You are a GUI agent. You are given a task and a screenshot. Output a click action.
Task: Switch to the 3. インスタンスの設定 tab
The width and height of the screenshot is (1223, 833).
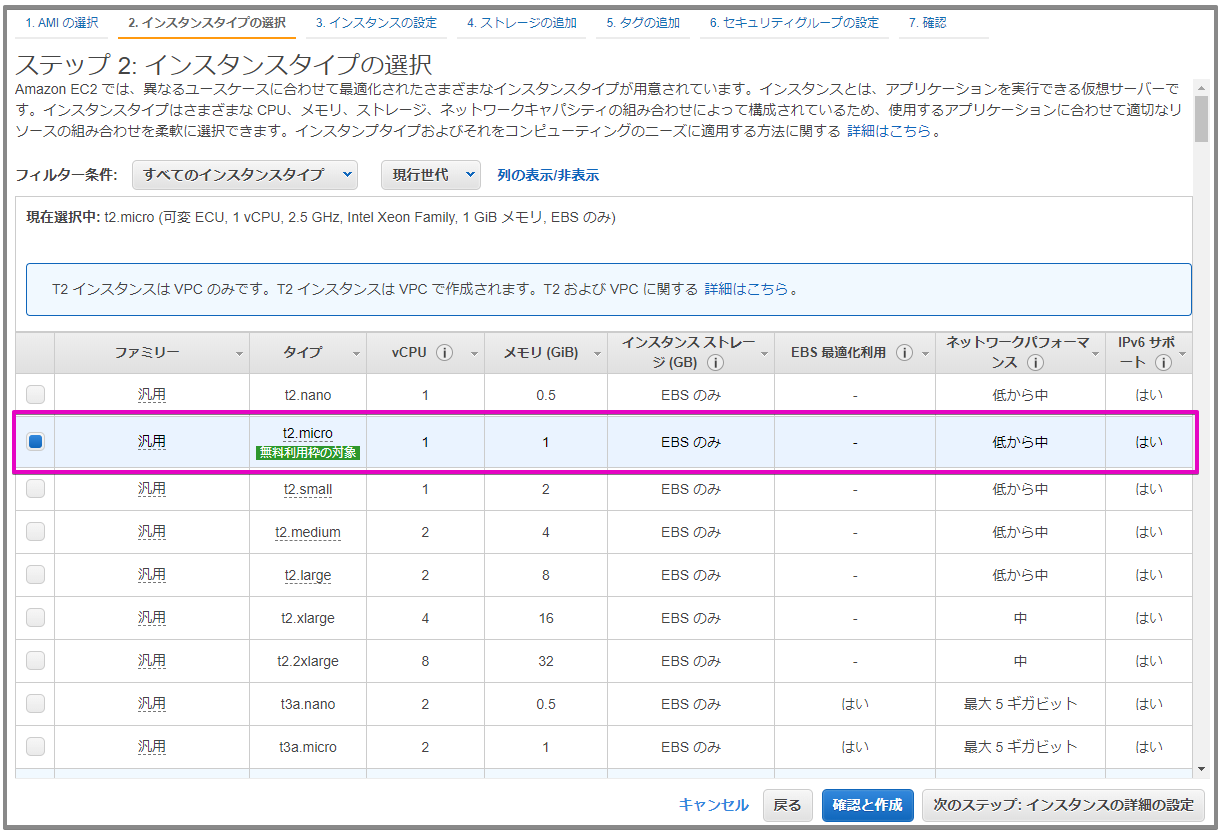pos(376,23)
